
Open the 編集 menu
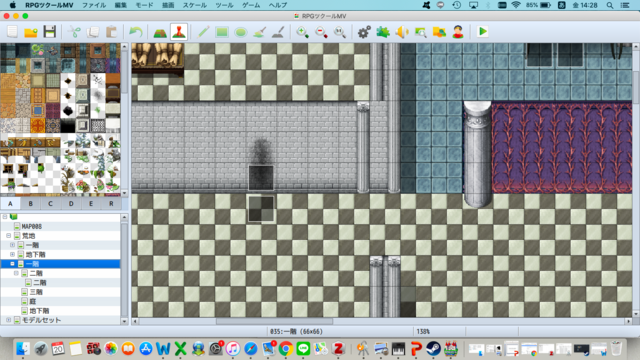click(x=120, y=5)
